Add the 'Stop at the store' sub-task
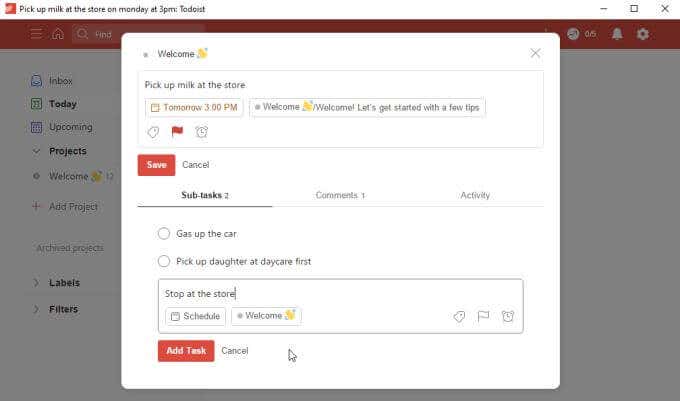The image size is (680, 401). (186, 351)
